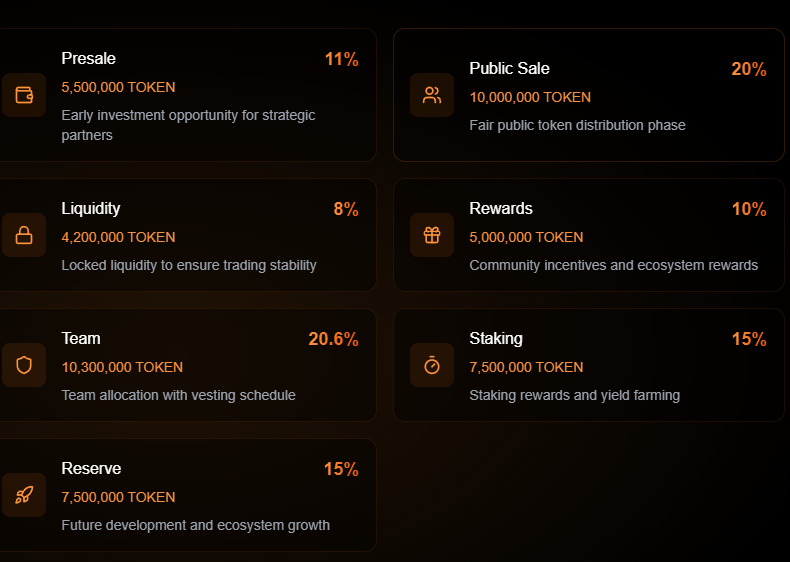Click the wallet icon beside Presale

(x=24, y=95)
